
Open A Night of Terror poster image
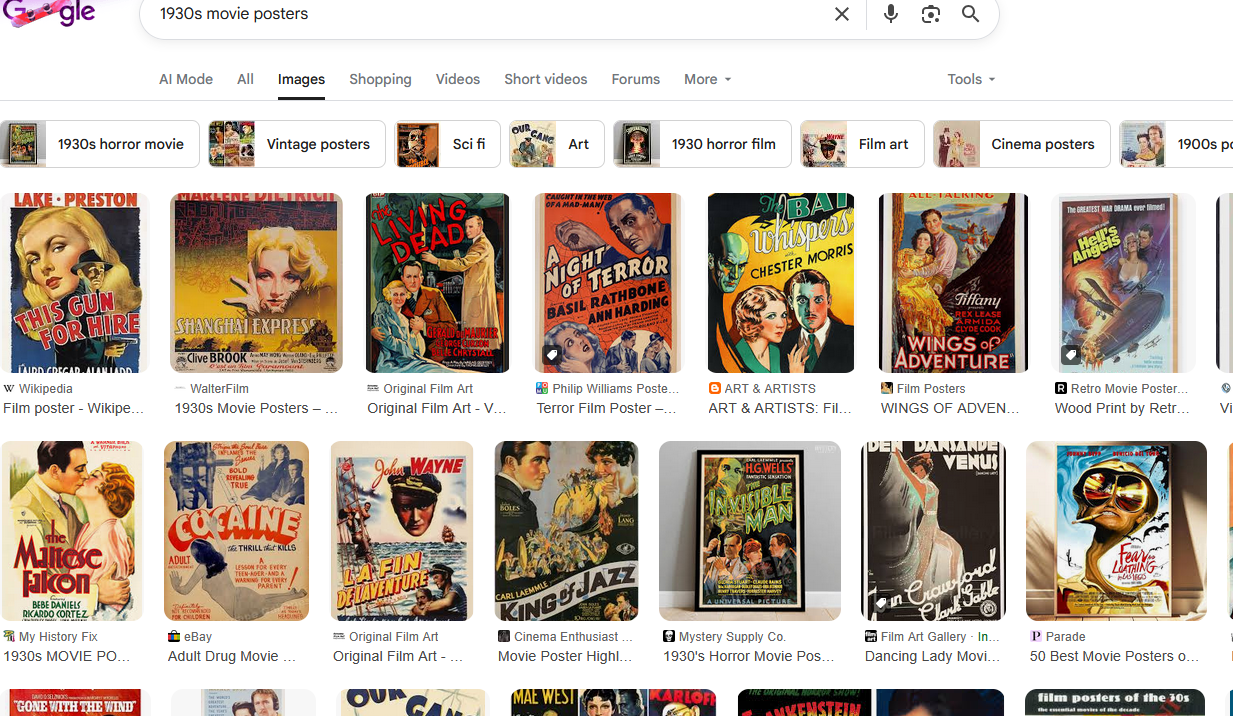pyautogui.click(x=608, y=283)
